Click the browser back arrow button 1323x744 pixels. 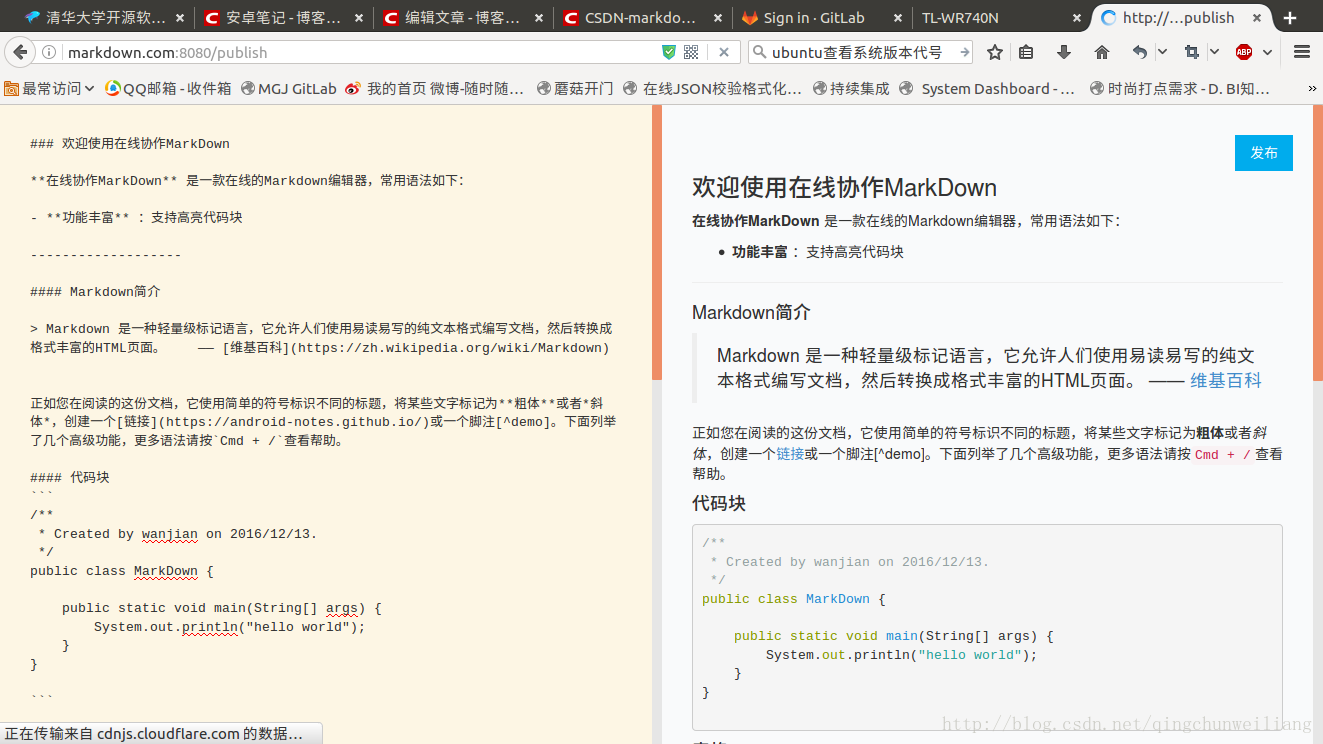20,52
